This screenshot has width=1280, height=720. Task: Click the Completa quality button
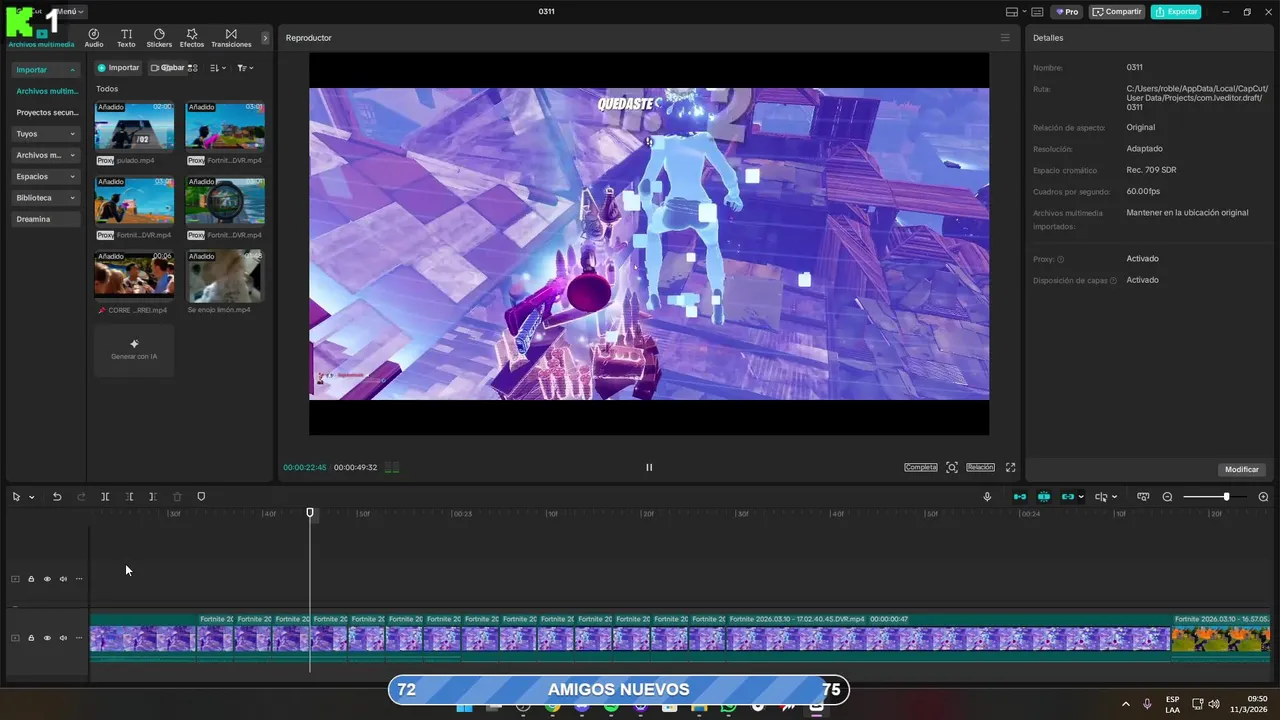click(x=921, y=467)
